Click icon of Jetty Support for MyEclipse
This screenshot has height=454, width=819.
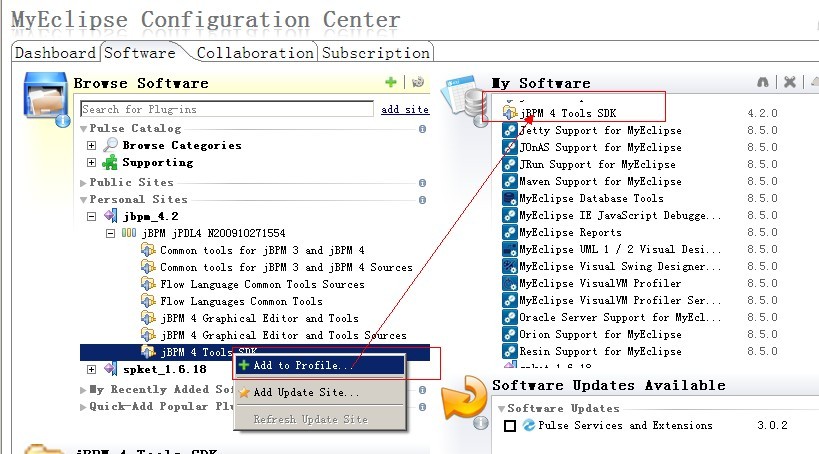[509, 130]
